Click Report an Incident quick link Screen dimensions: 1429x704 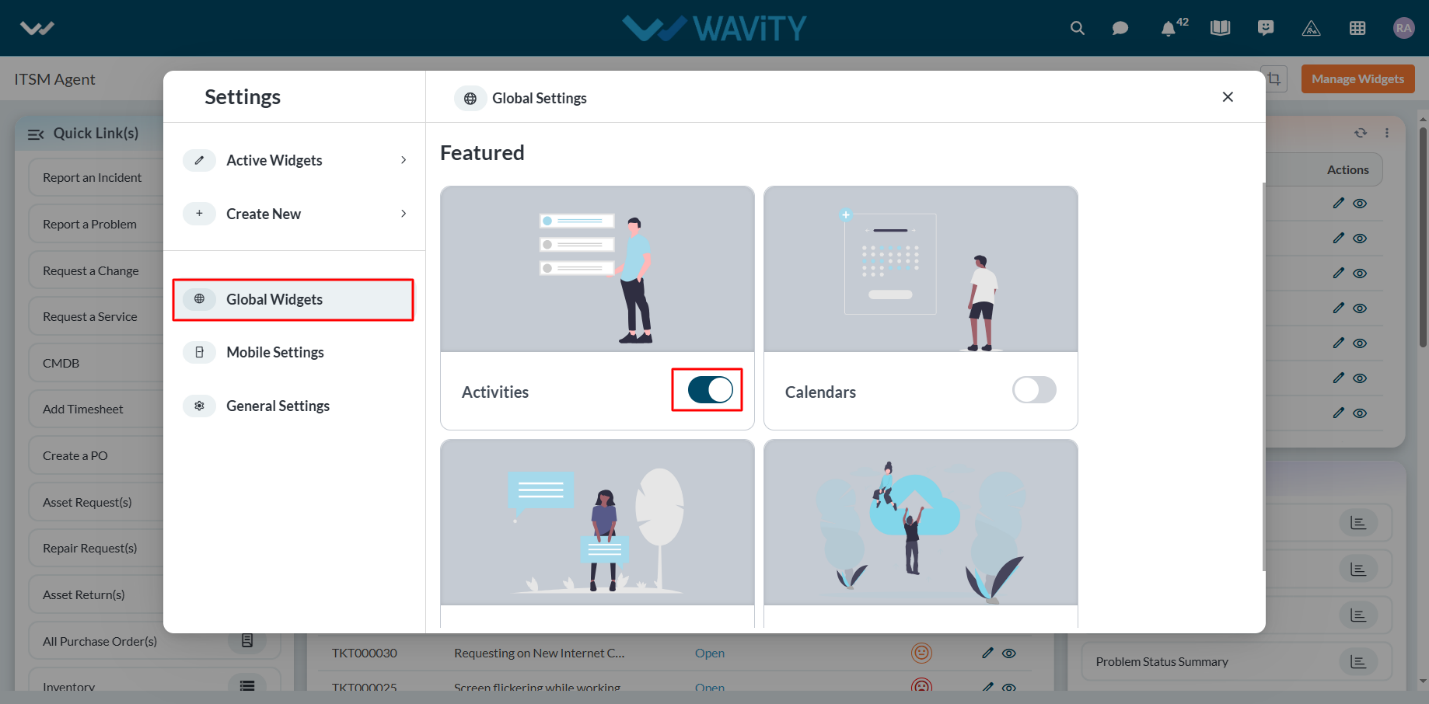pyautogui.click(x=92, y=178)
